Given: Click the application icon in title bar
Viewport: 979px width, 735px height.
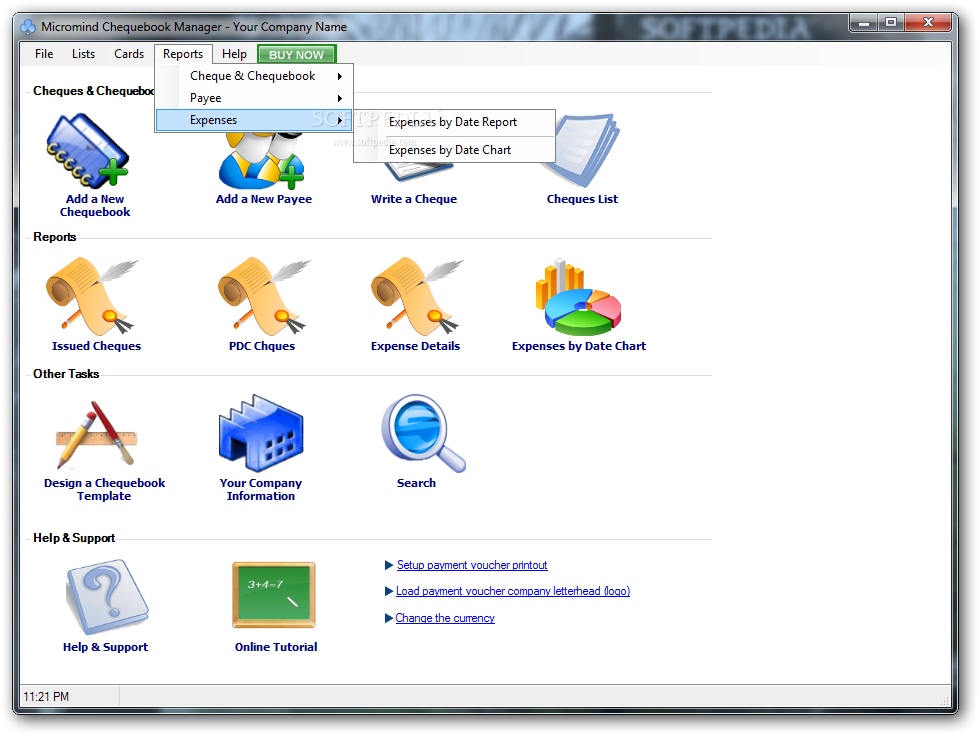Looking at the screenshot, I should click(x=28, y=27).
